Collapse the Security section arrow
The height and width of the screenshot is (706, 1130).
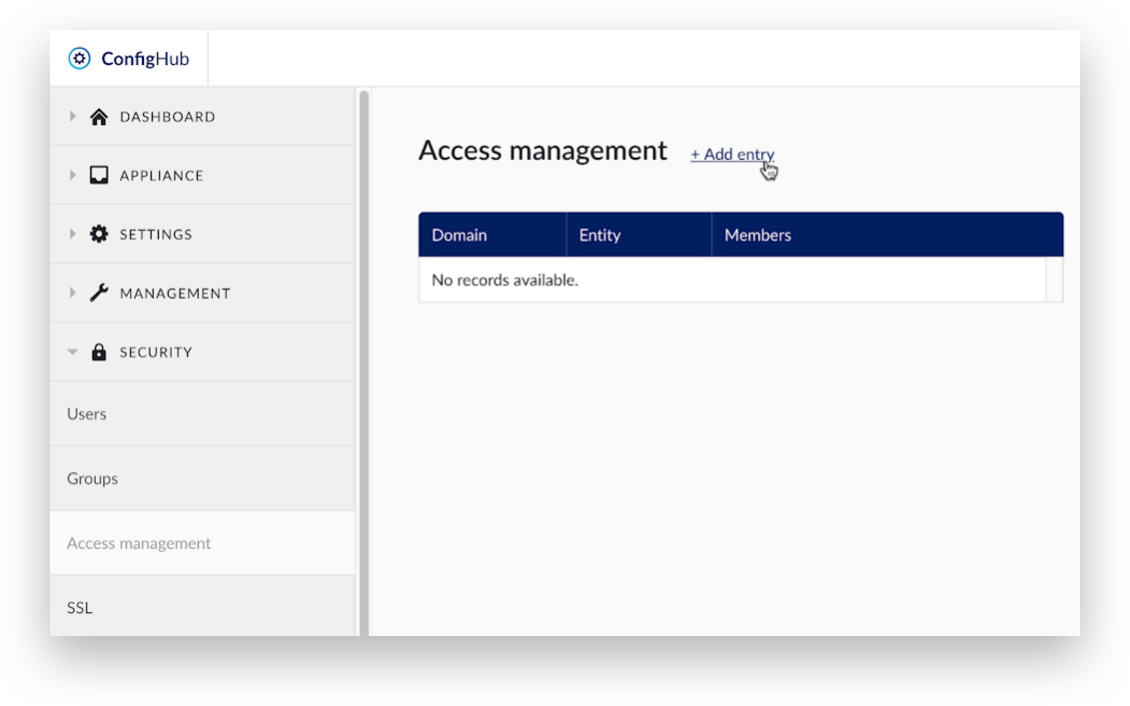click(72, 352)
